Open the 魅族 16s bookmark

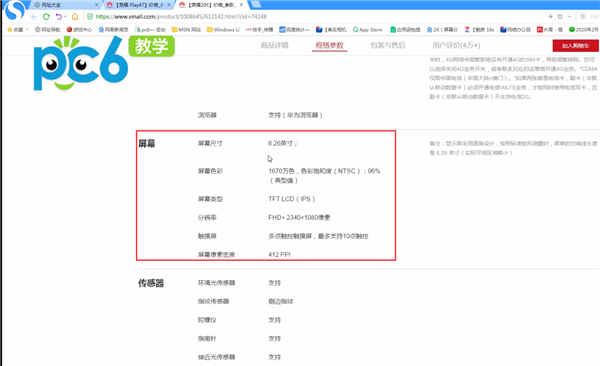(479, 29)
